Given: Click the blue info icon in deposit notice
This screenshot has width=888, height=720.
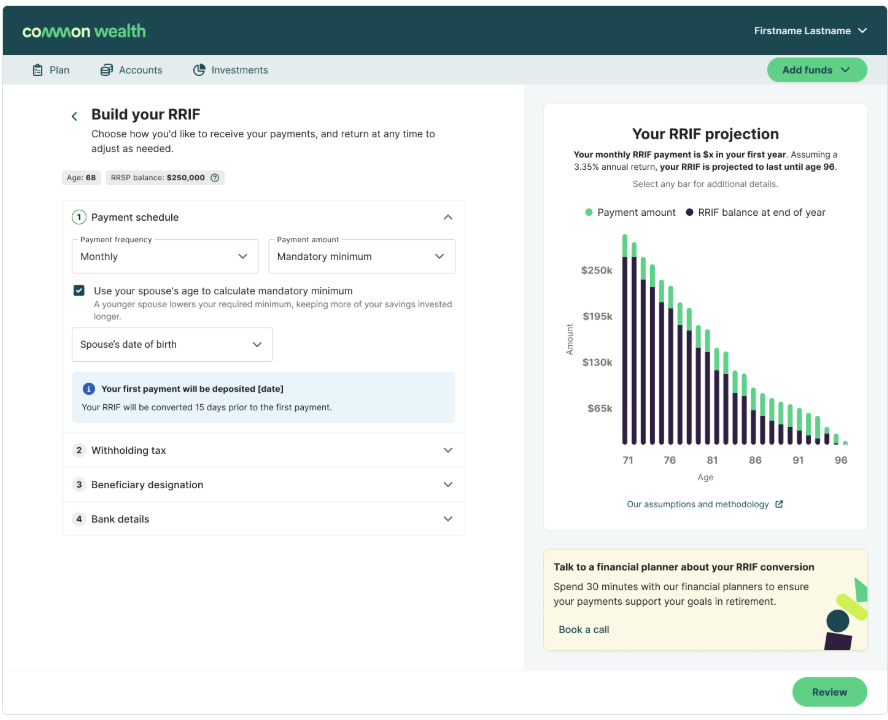Looking at the screenshot, I should click(x=89, y=389).
